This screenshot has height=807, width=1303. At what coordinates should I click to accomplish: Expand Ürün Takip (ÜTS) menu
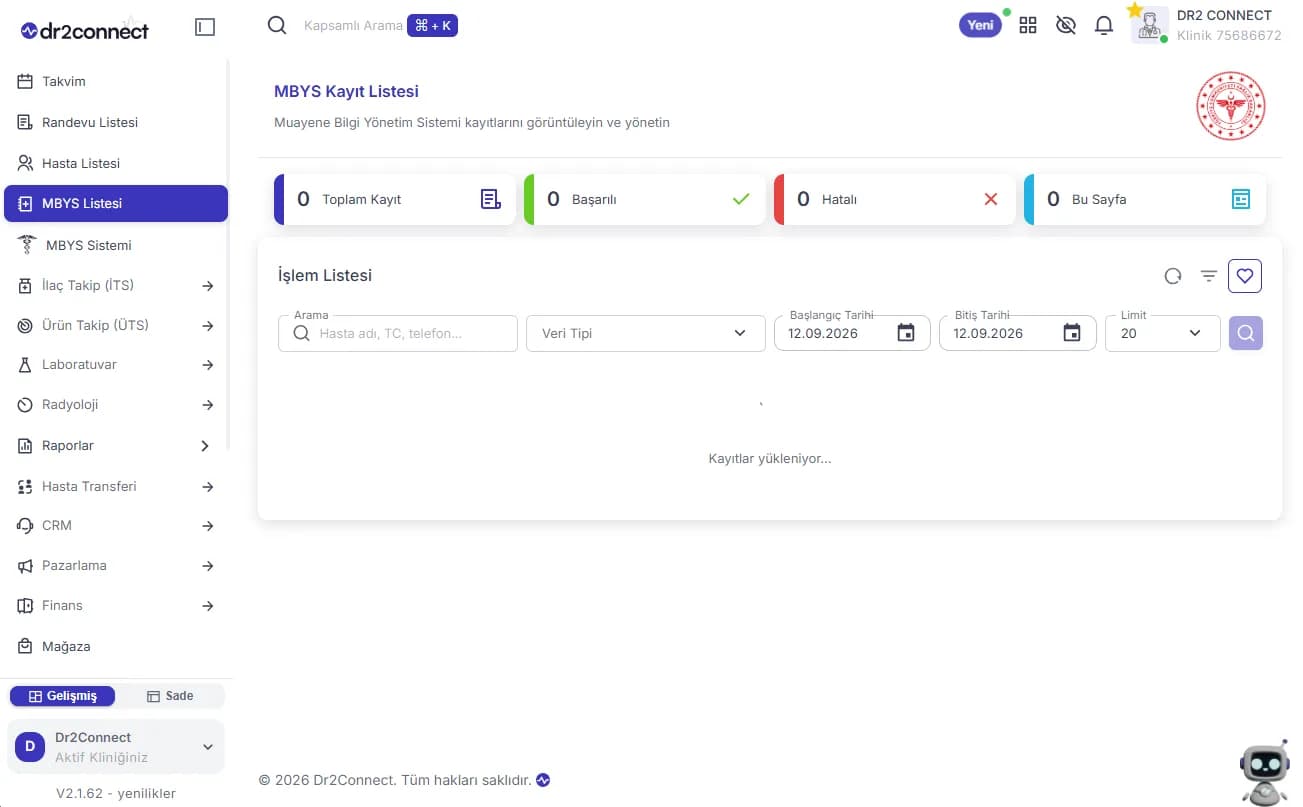coord(116,325)
